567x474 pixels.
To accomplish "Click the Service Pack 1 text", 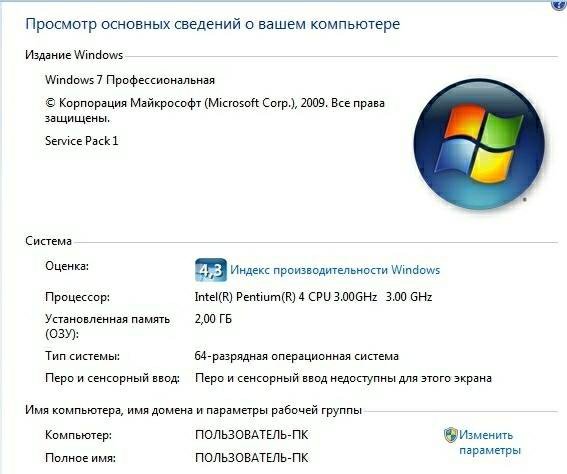I will tap(82, 141).
